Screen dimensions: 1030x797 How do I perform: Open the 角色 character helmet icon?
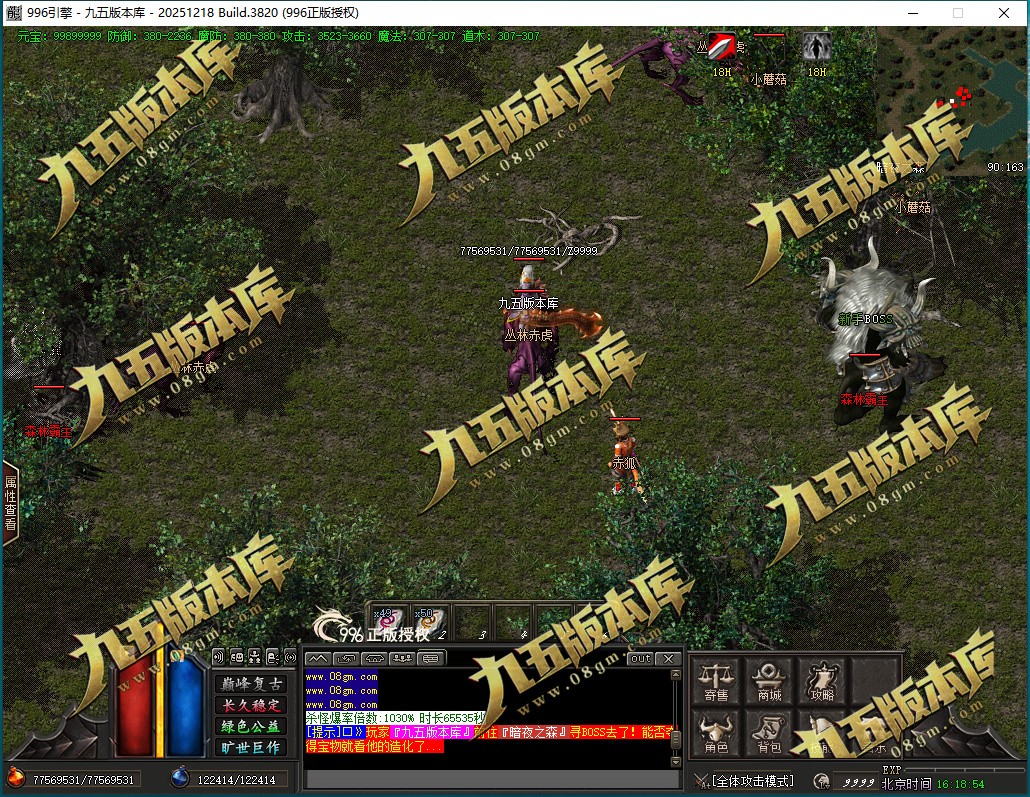[x=716, y=733]
